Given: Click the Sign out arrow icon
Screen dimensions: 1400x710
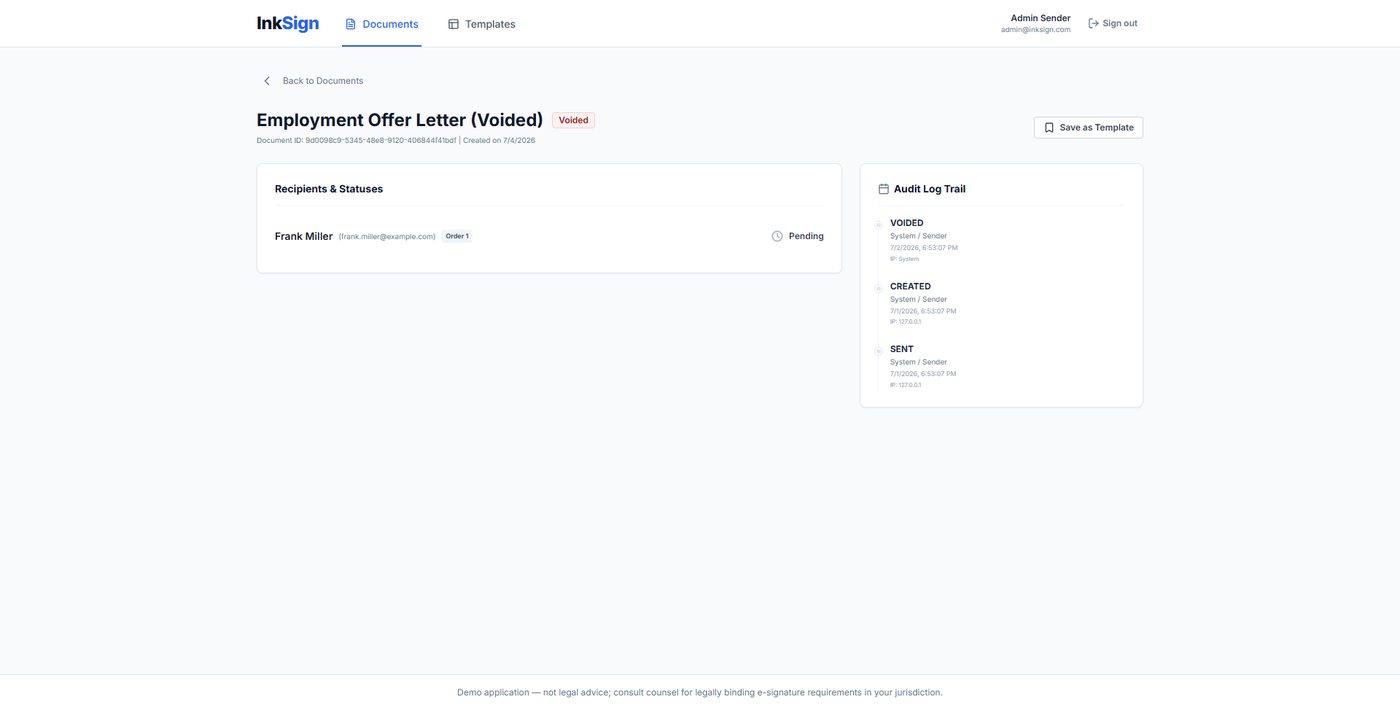Looking at the screenshot, I should click(x=1093, y=23).
